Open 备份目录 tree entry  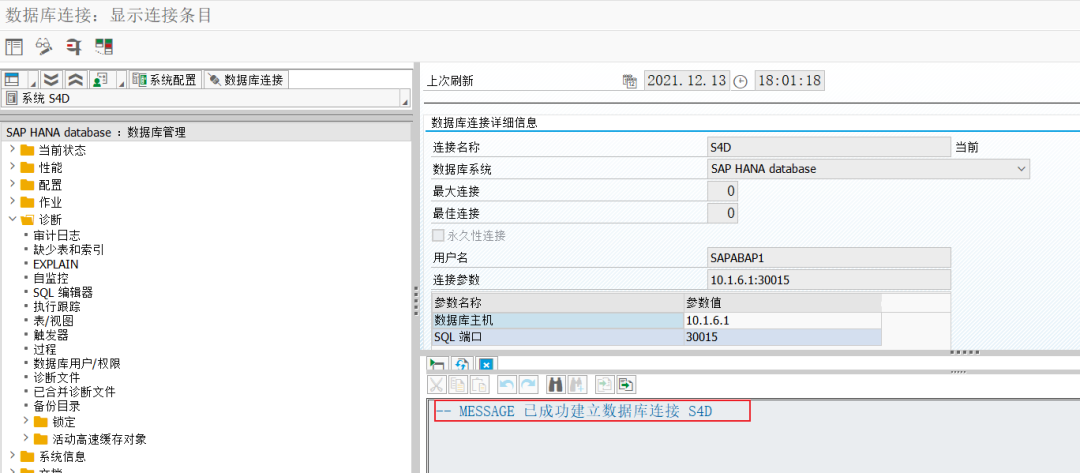56,406
